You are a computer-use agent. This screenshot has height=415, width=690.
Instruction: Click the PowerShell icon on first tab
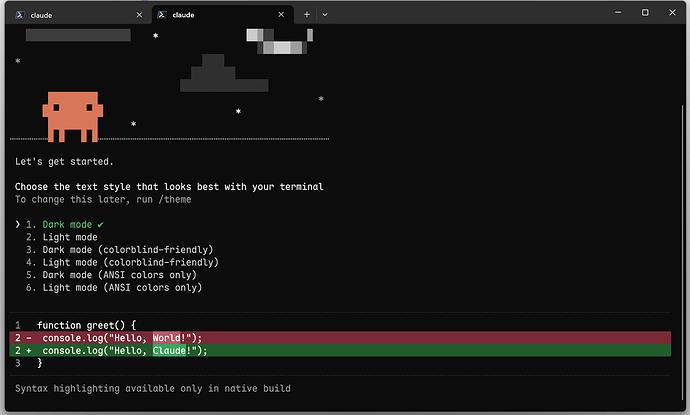[x=20, y=15]
